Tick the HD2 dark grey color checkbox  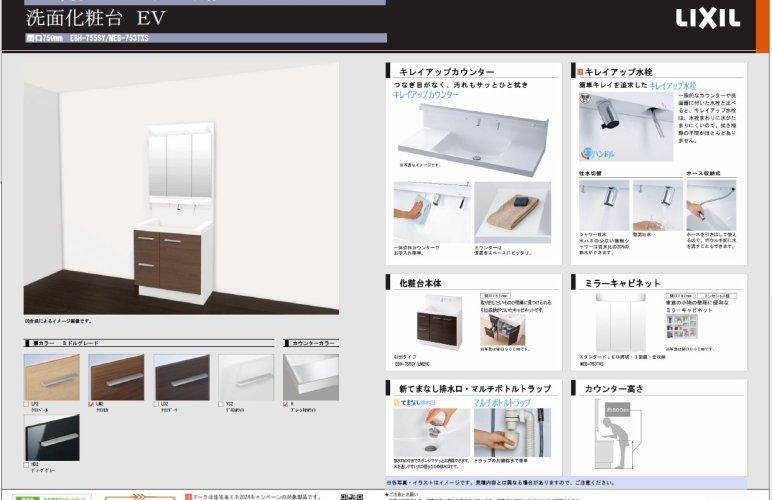click(x=26, y=462)
